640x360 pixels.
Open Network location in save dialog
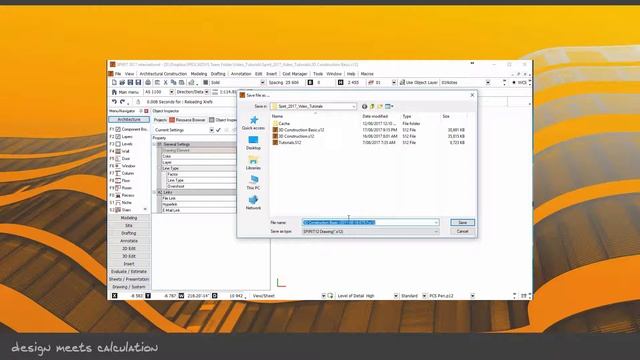click(x=253, y=202)
